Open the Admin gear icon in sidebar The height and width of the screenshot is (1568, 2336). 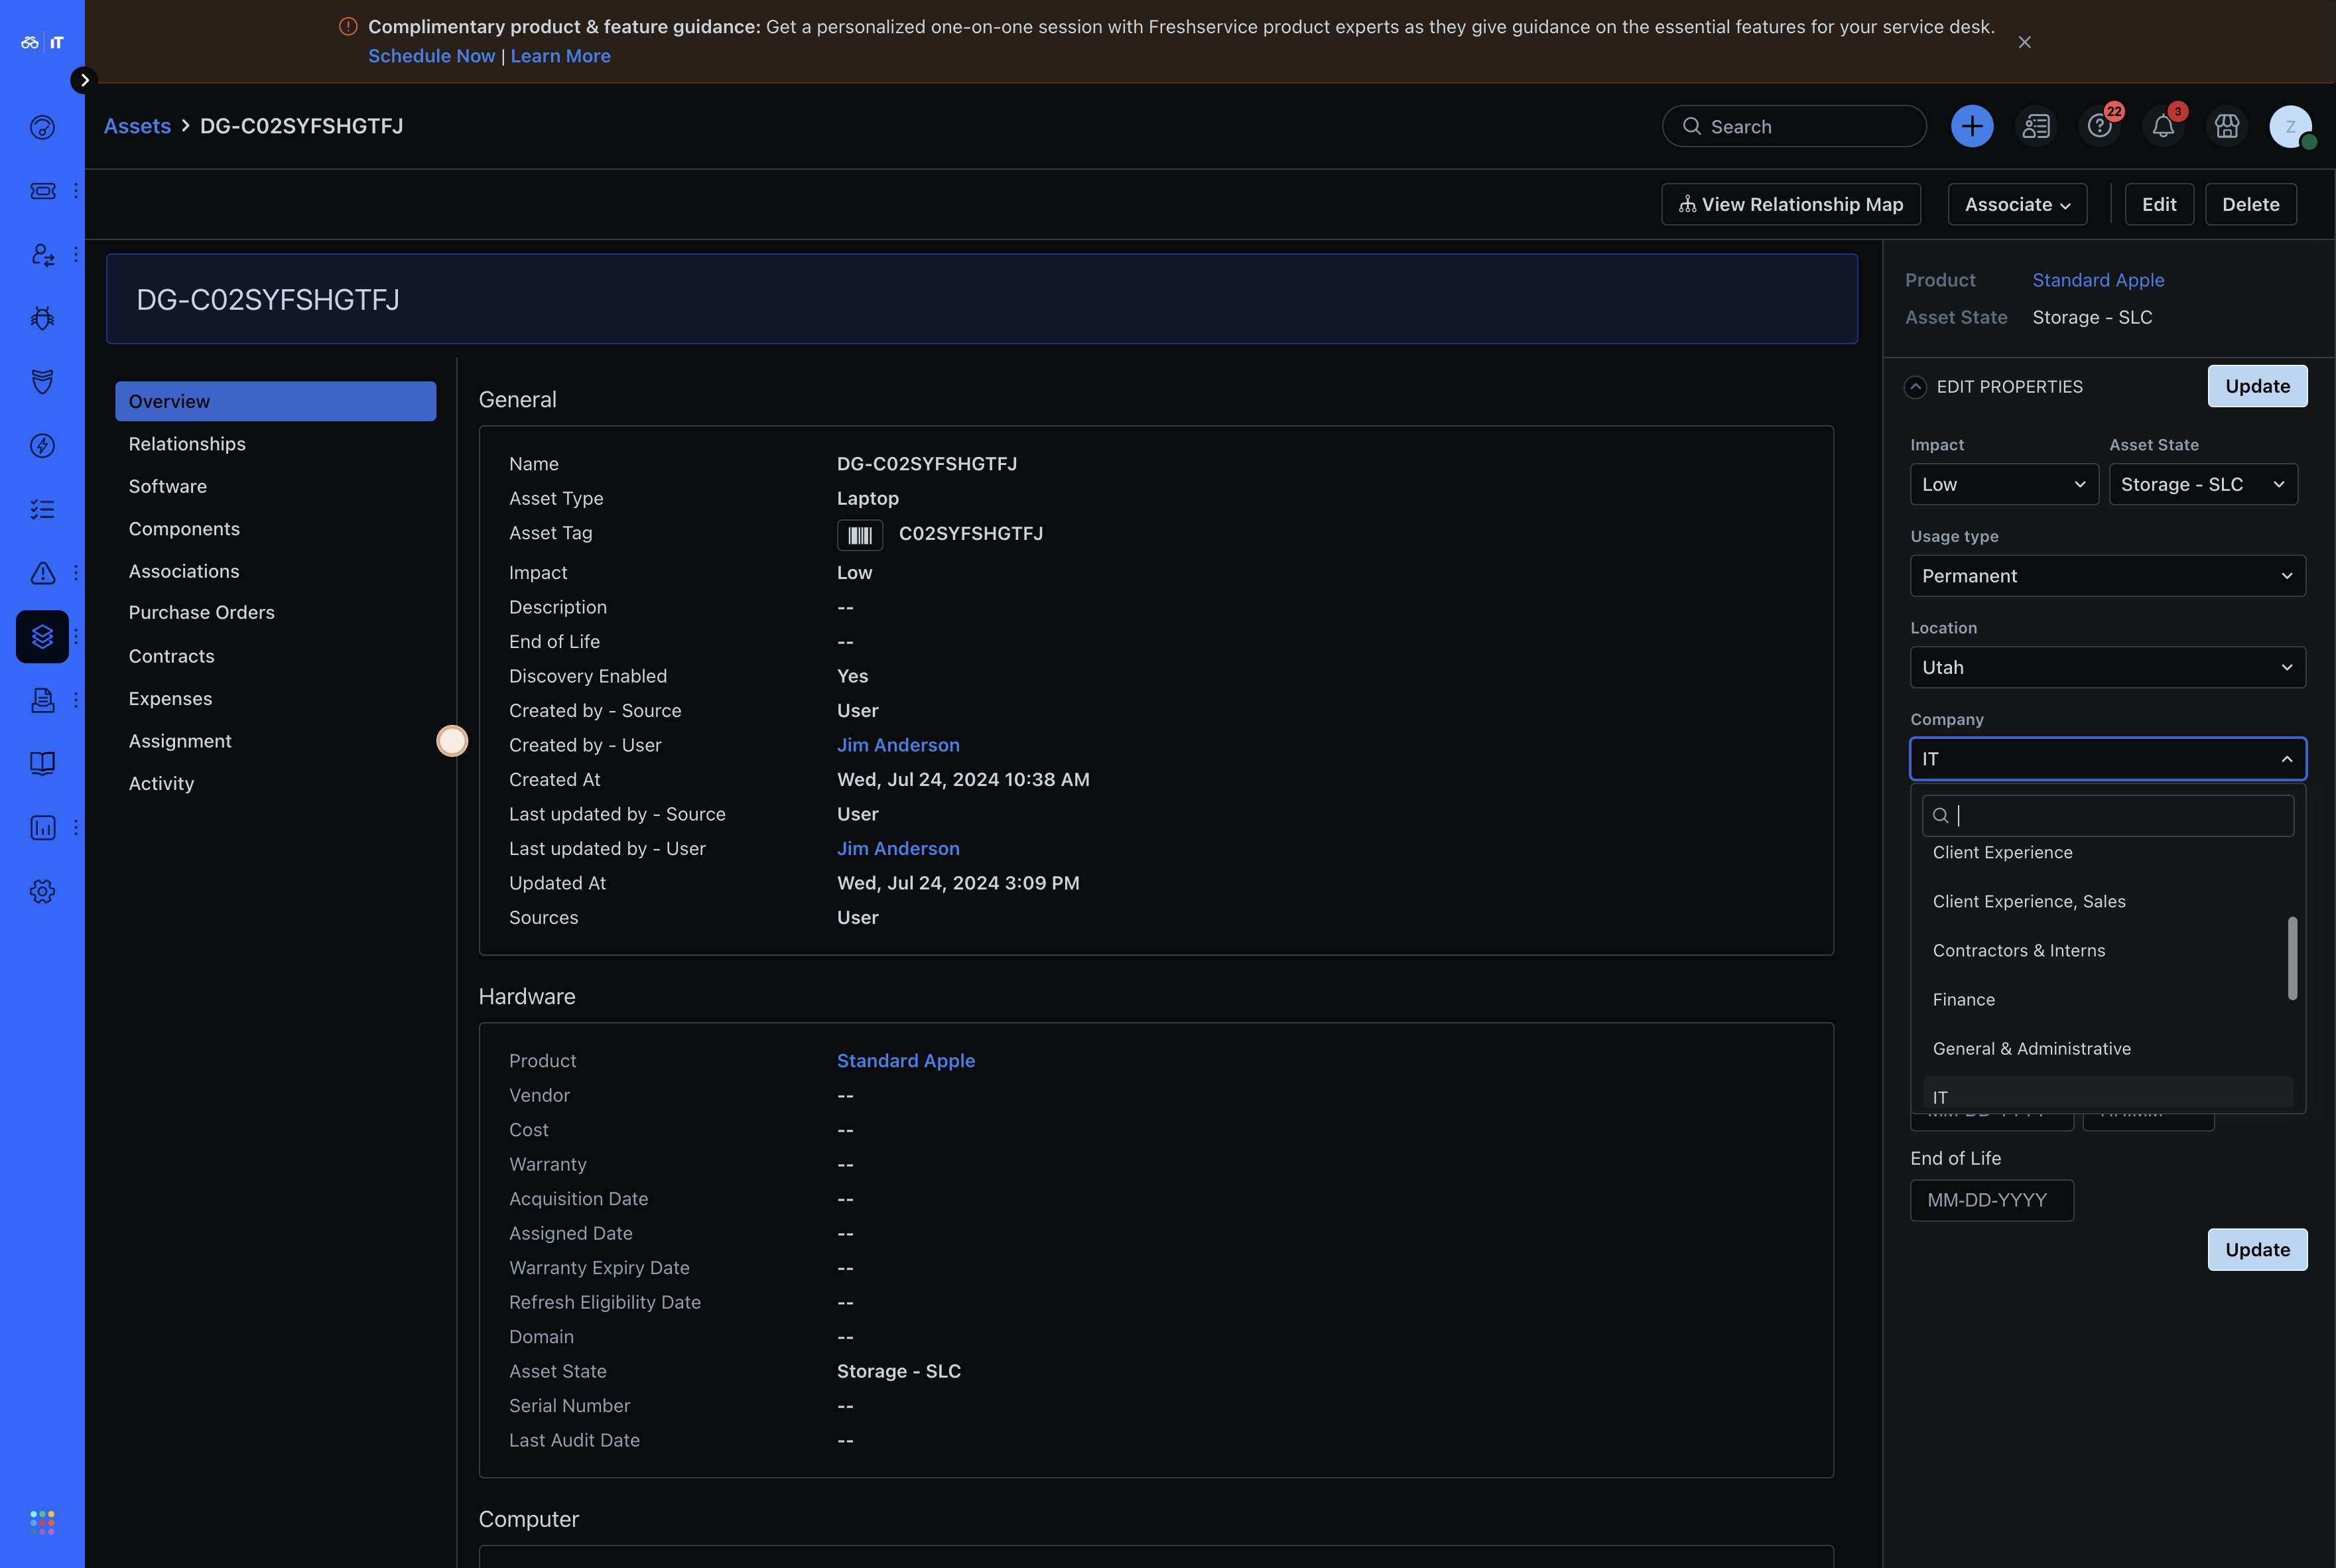(42, 891)
